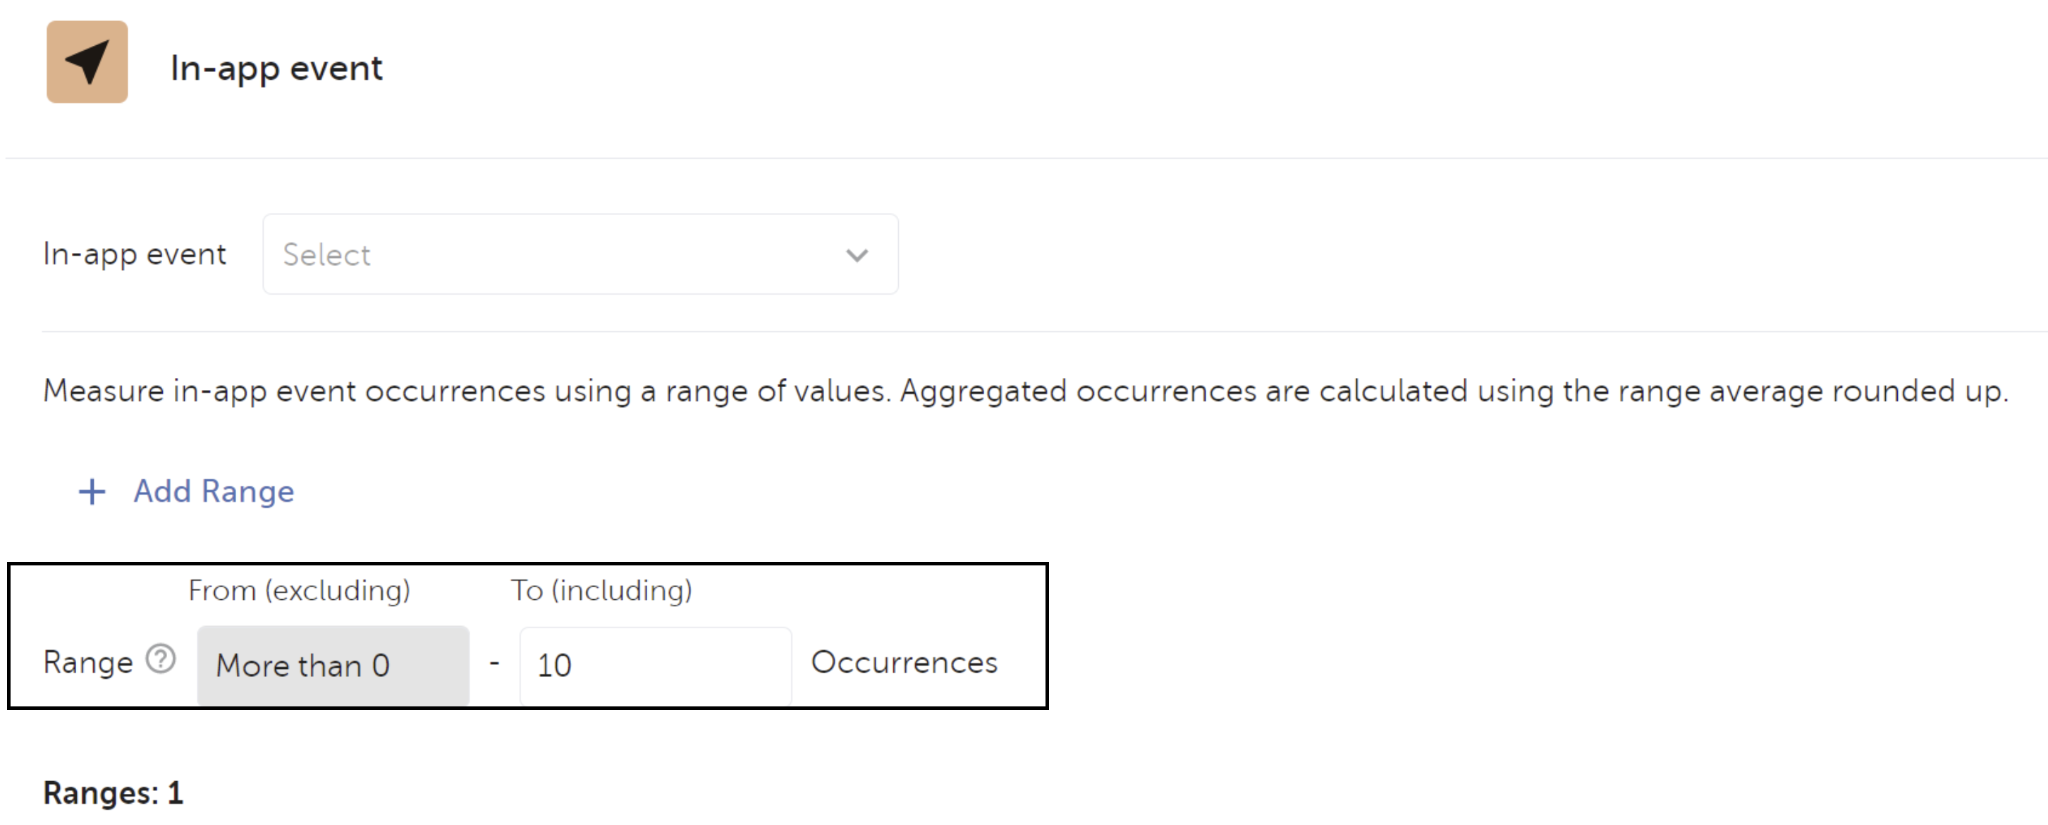Click the sentence starting with Measure in-app event
The width and height of the screenshot is (2048, 825).
(x=466, y=391)
